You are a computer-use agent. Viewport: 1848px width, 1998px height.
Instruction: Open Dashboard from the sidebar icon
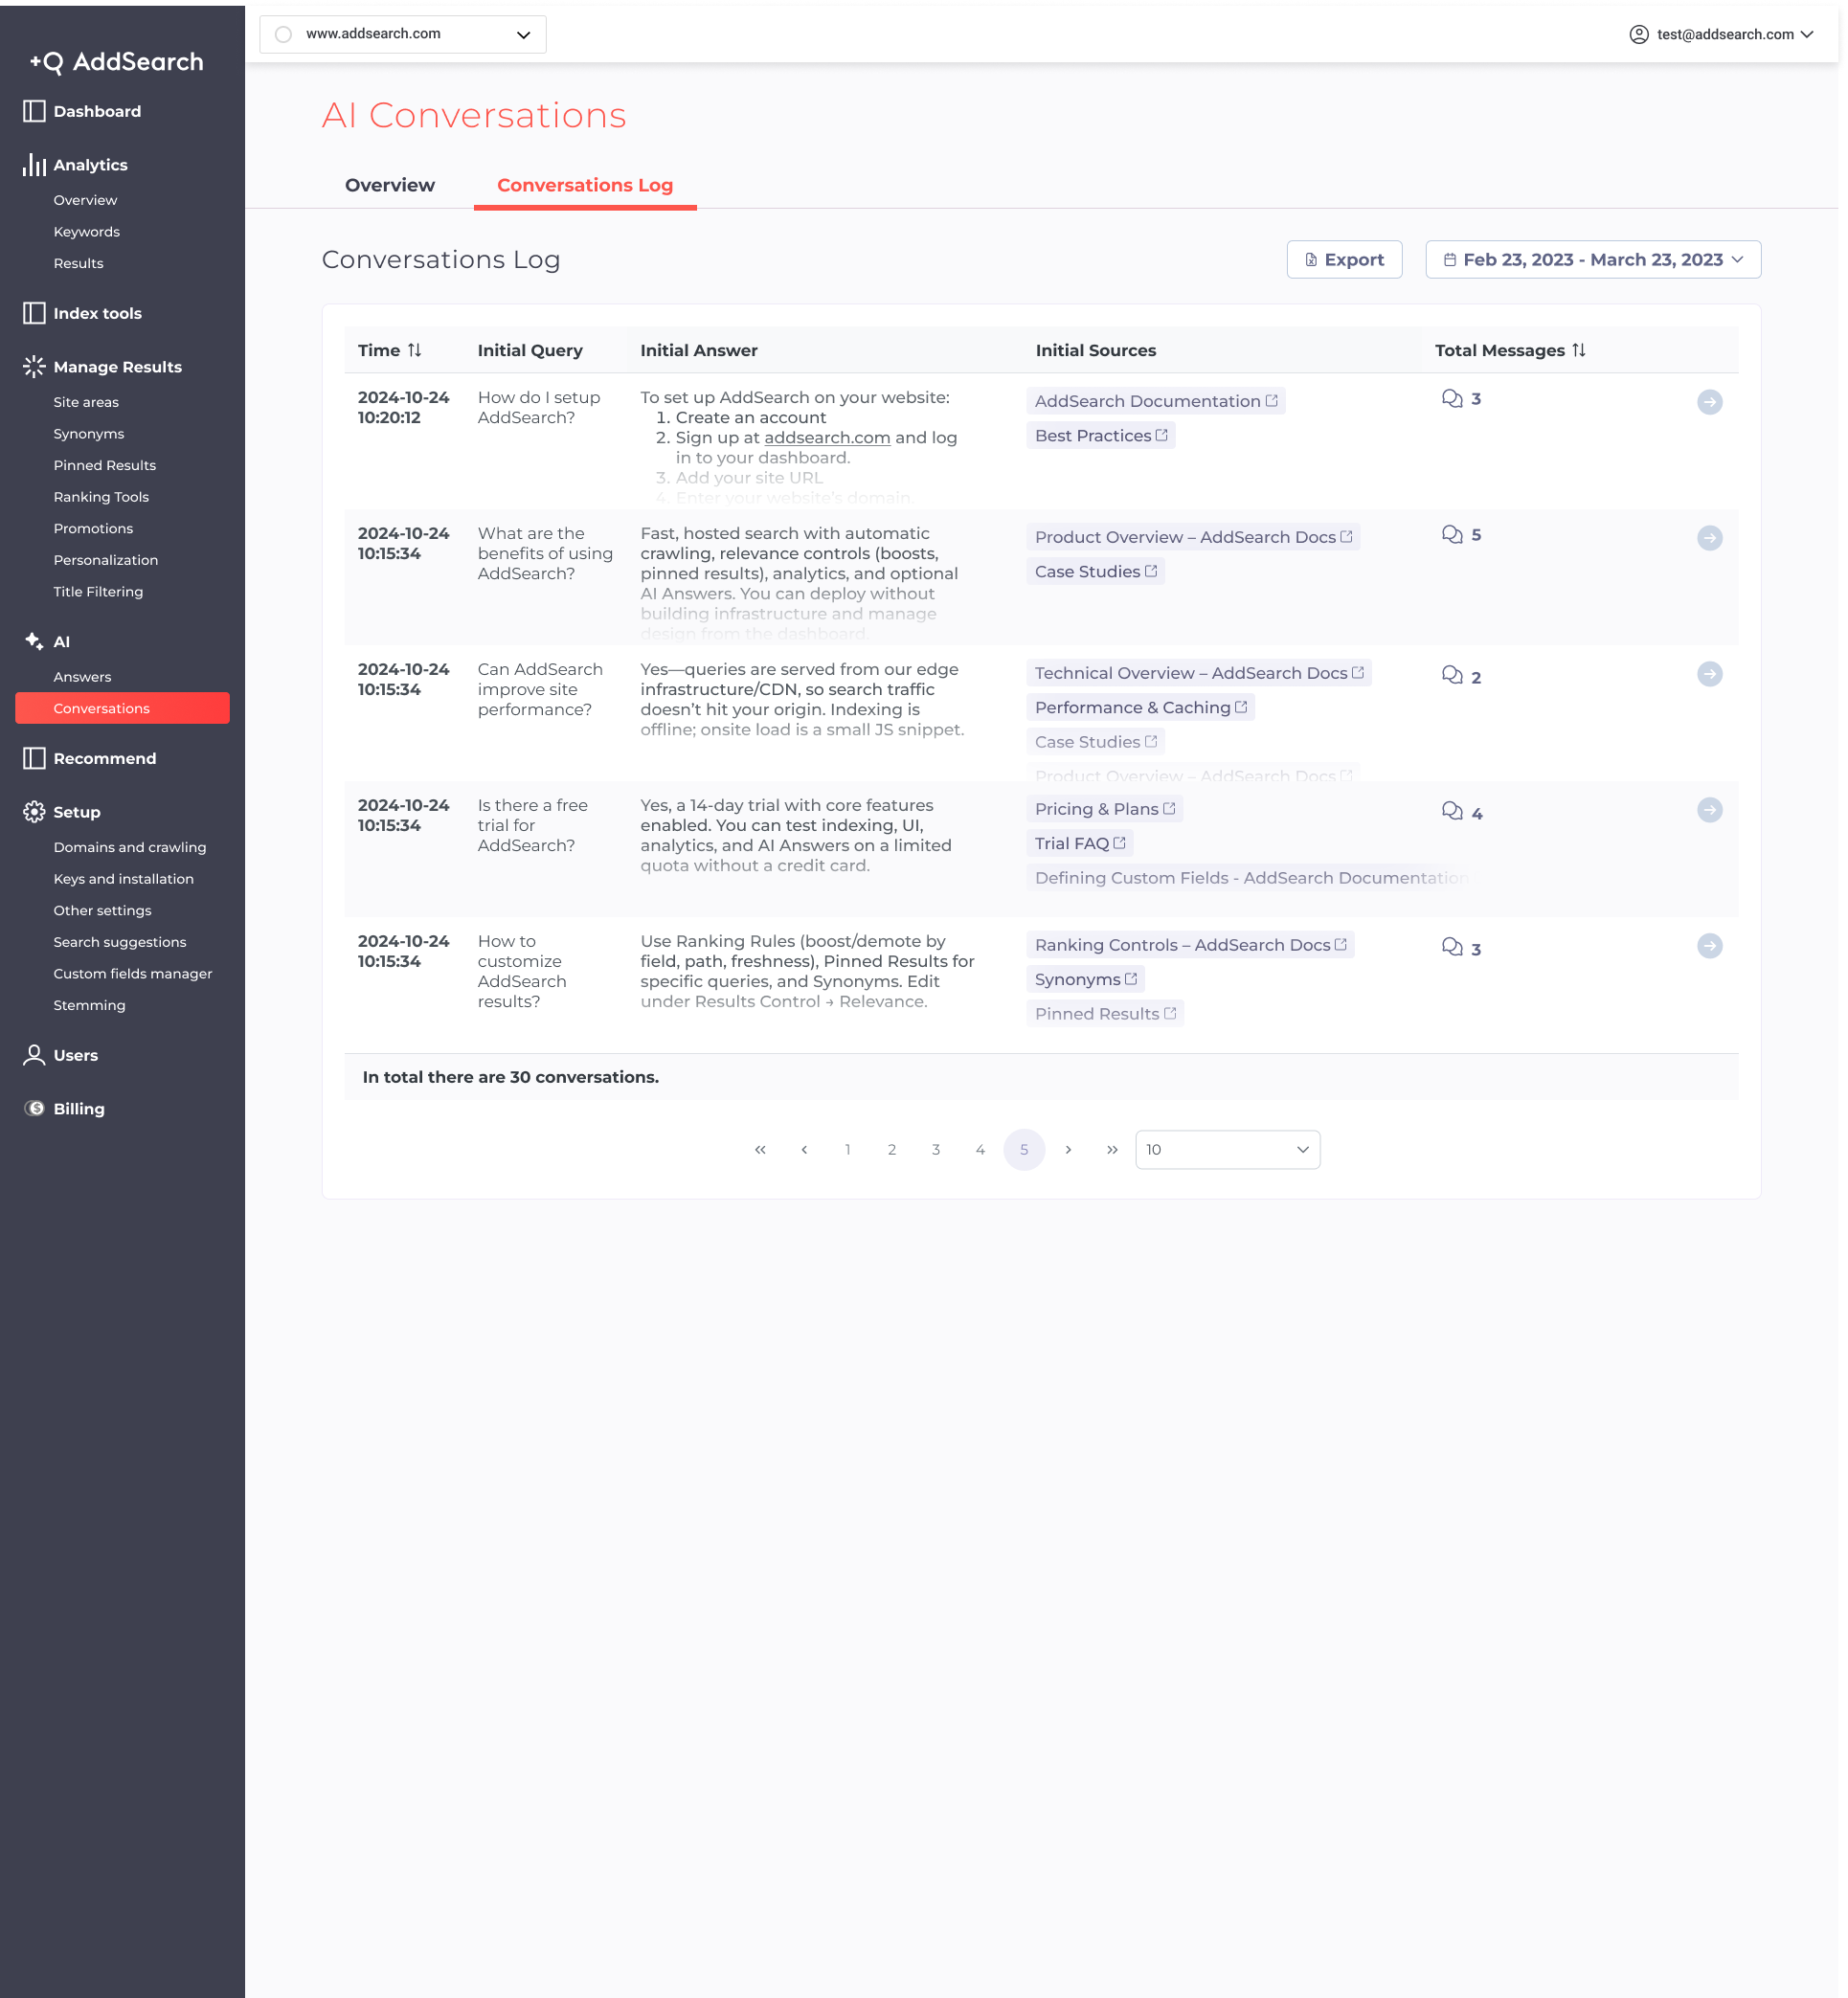coord(34,111)
